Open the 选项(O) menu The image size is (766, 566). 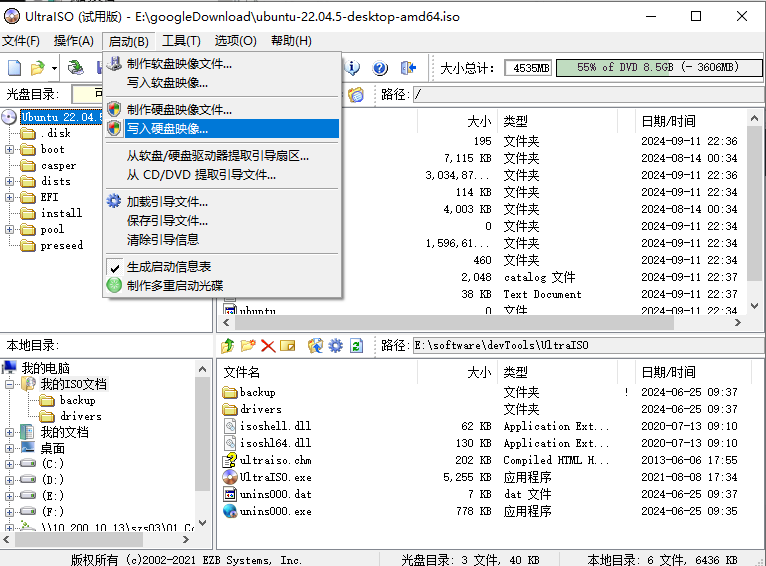coord(235,41)
